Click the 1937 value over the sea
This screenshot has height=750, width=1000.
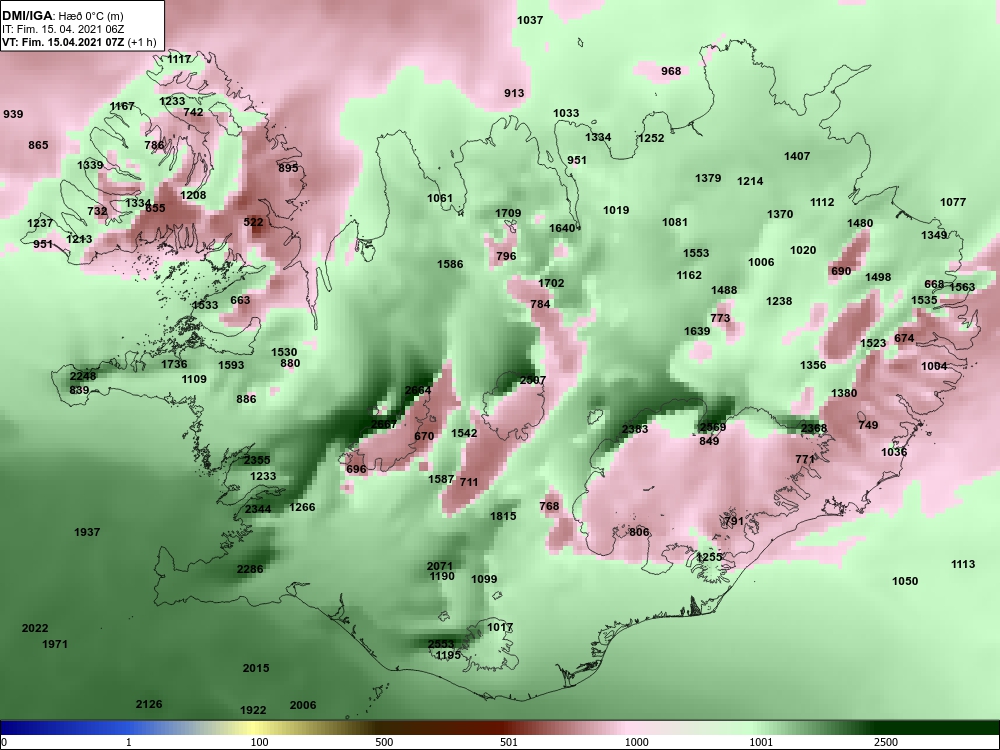pos(87,533)
